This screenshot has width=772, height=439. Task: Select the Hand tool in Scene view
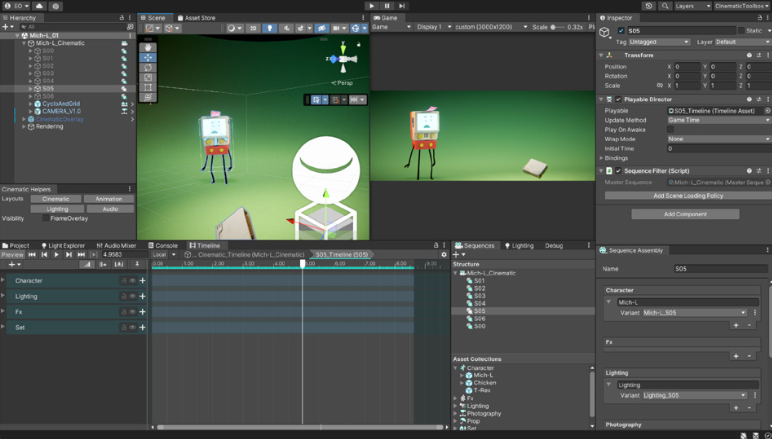tap(148, 47)
